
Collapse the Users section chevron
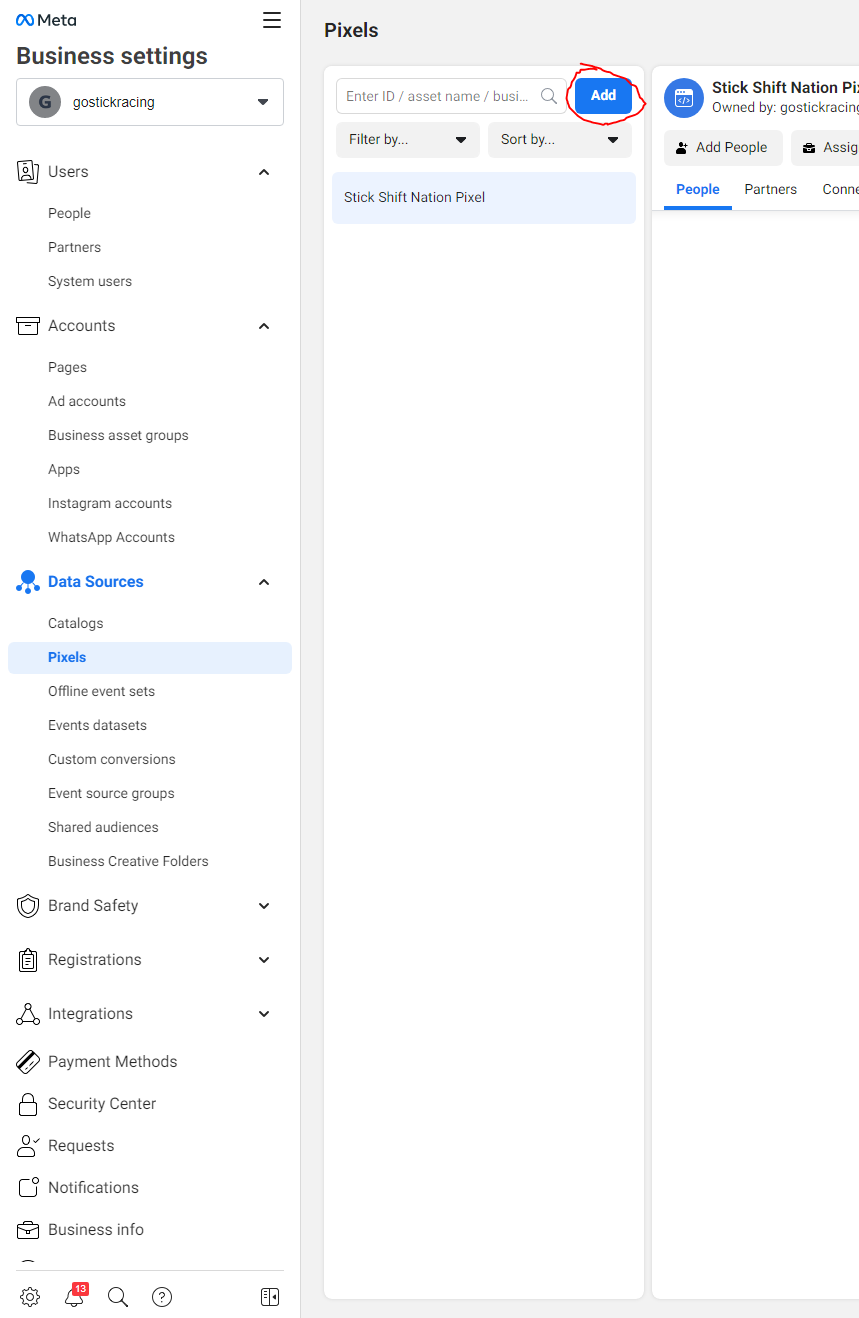[x=264, y=172]
